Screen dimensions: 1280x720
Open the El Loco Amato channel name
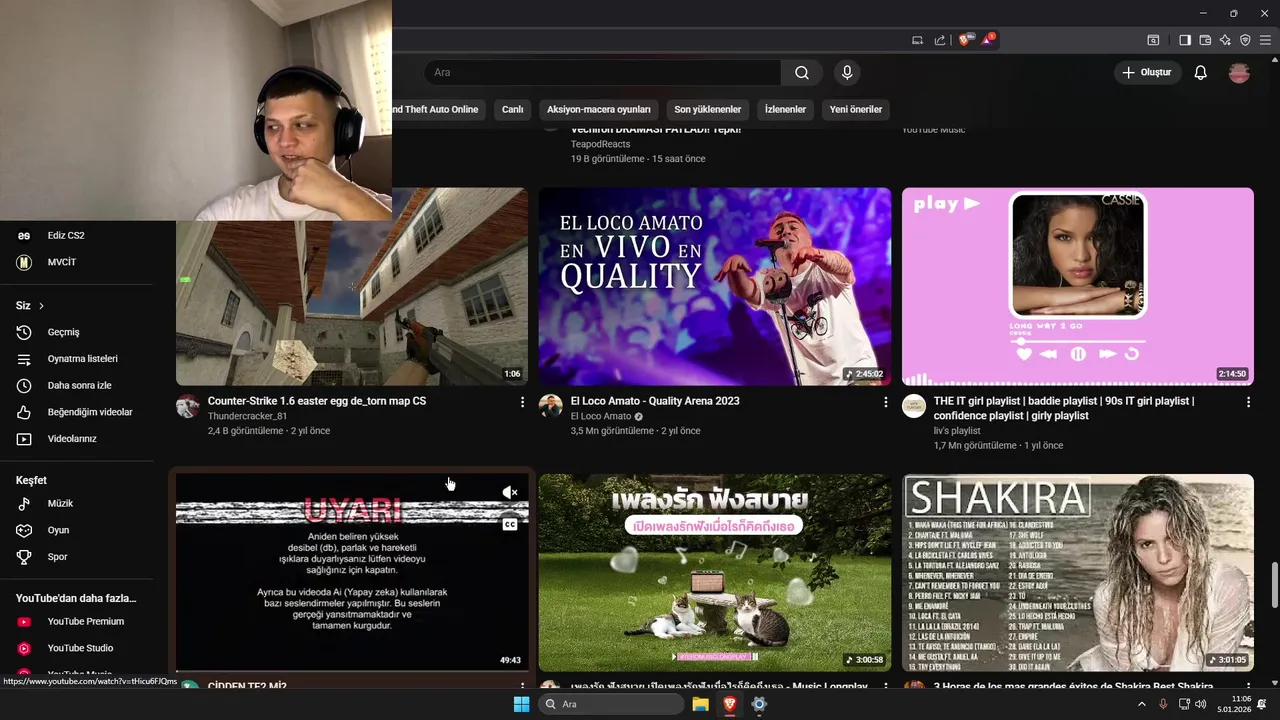click(601, 416)
